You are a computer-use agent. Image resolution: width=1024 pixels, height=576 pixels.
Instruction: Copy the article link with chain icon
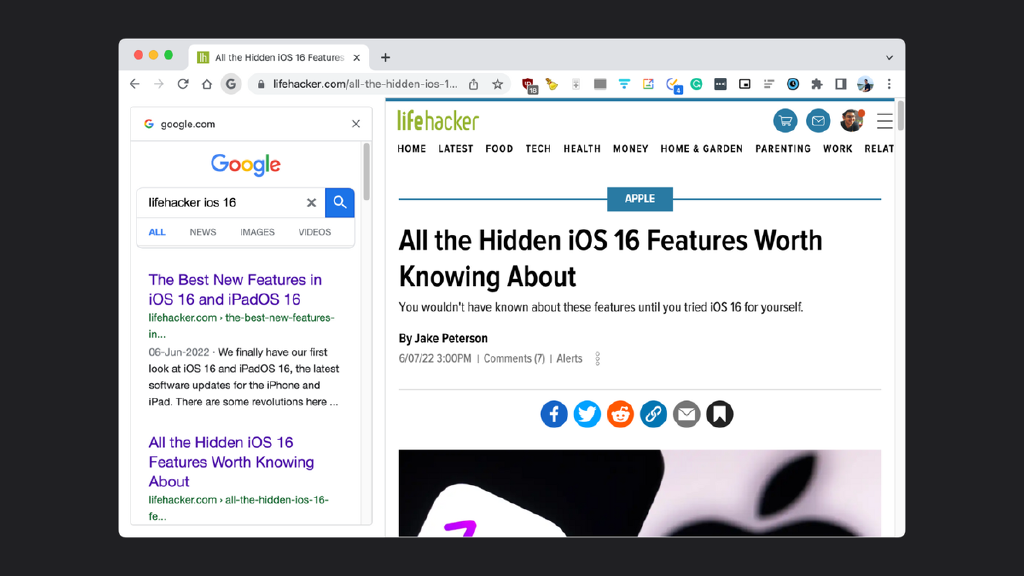tap(653, 414)
